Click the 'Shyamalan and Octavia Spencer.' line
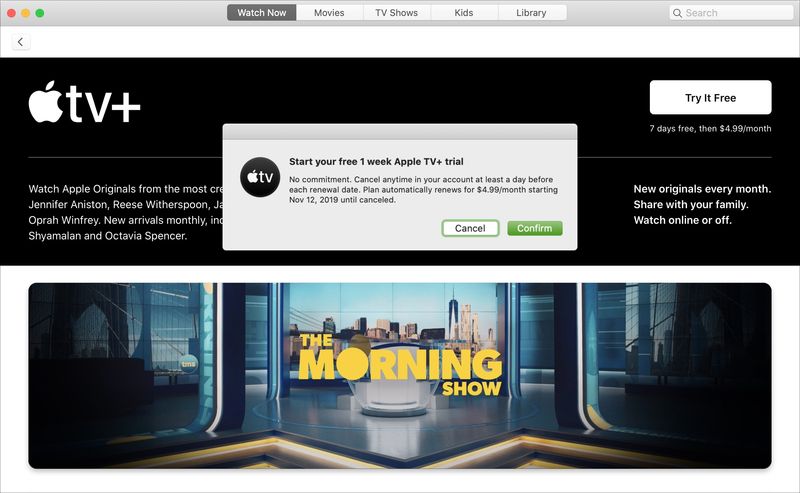 (x=108, y=236)
